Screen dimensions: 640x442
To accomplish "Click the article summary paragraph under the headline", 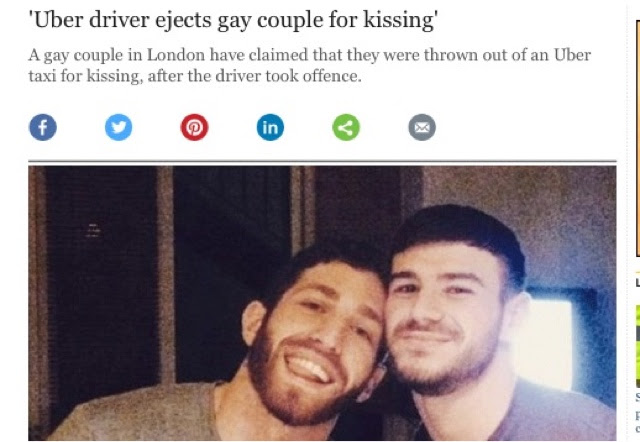I will [x=309, y=65].
